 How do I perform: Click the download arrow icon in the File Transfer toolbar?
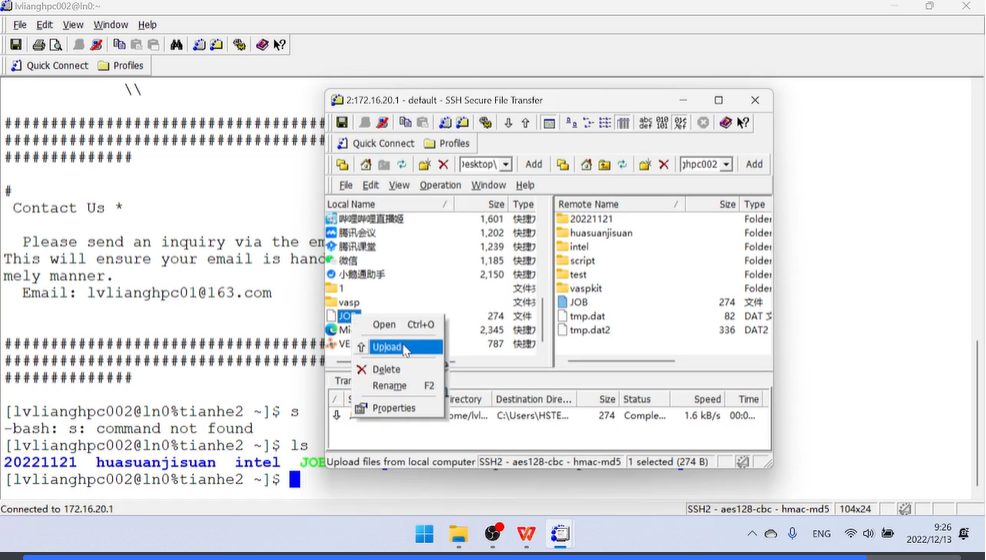tap(508, 123)
